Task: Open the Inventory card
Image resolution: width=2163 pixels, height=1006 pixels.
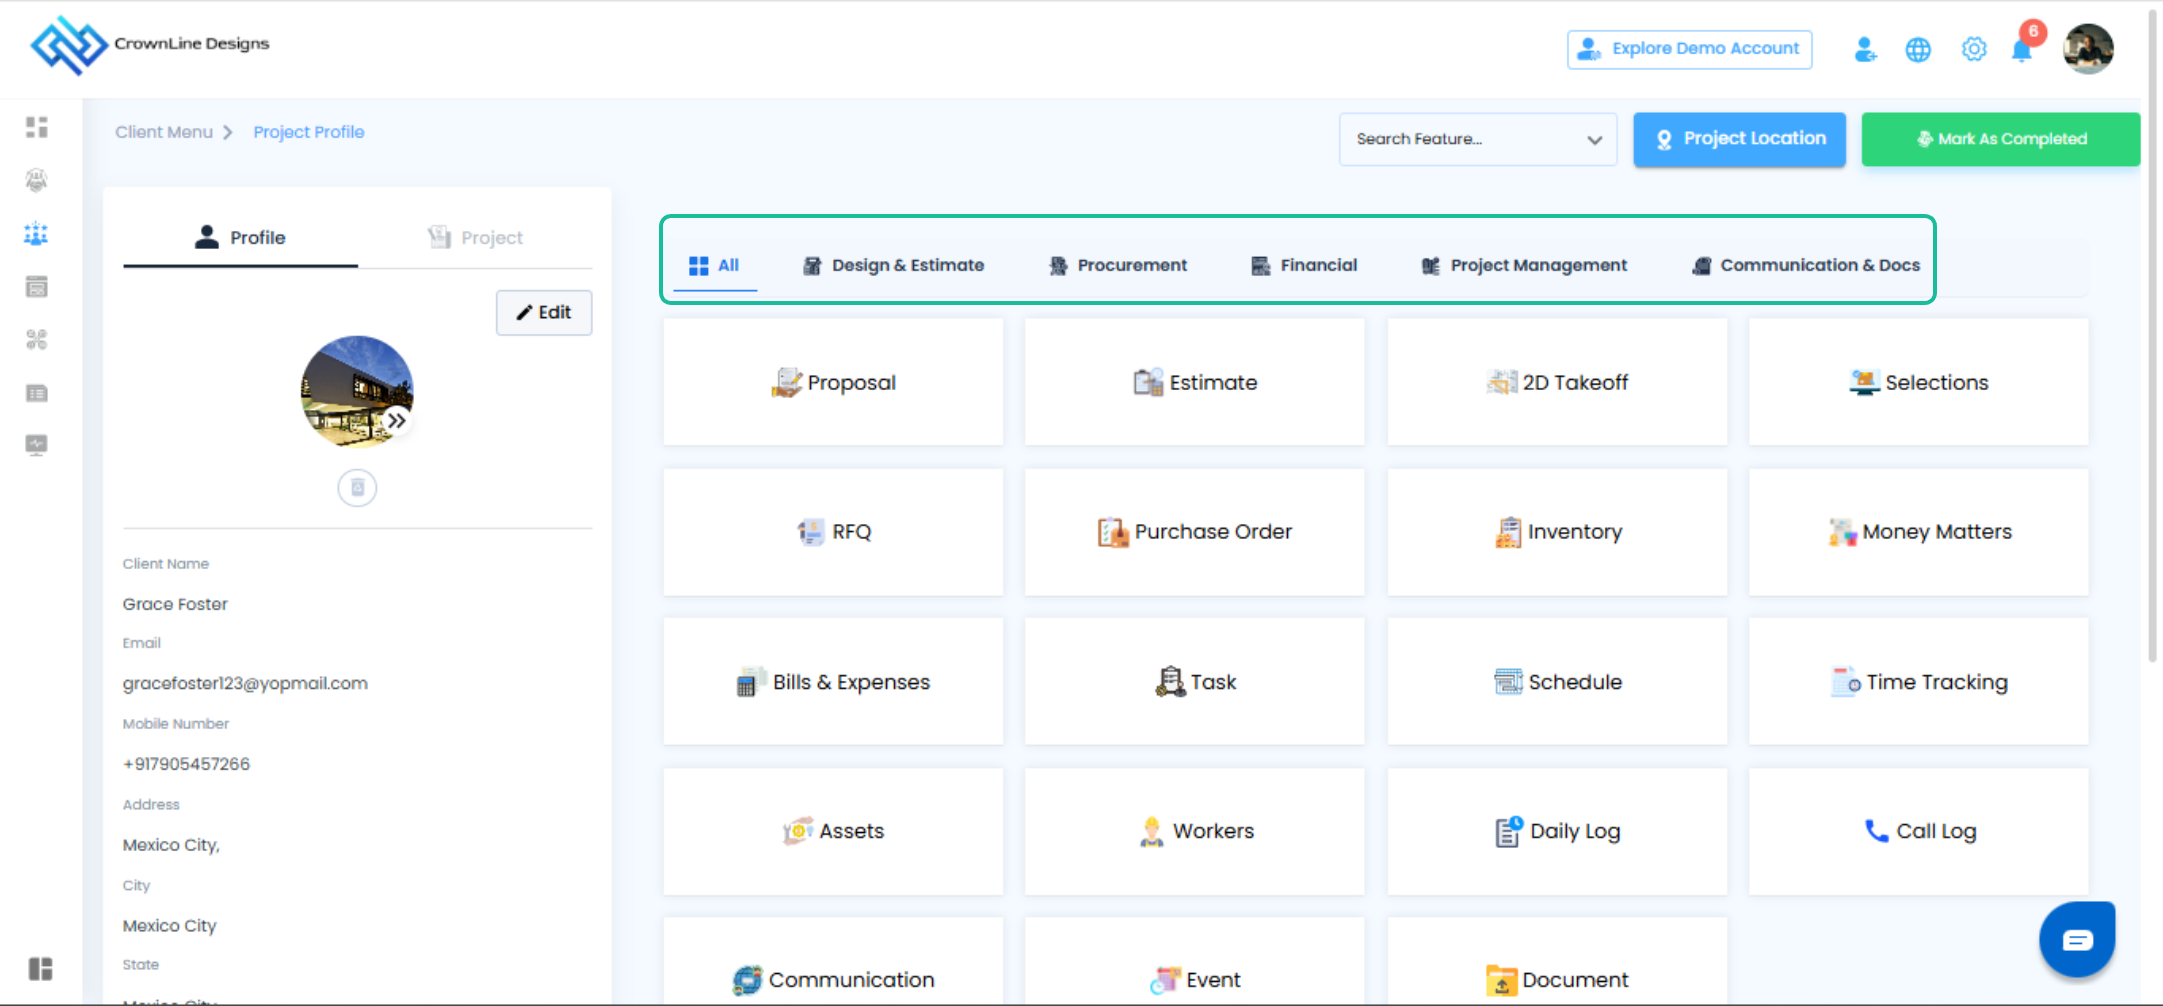Action: pyautogui.click(x=1557, y=532)
